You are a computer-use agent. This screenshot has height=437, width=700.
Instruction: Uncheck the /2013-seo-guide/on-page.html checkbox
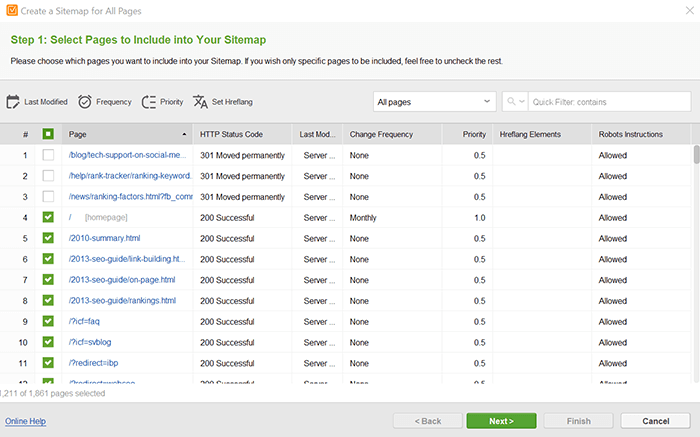[48, 280]
